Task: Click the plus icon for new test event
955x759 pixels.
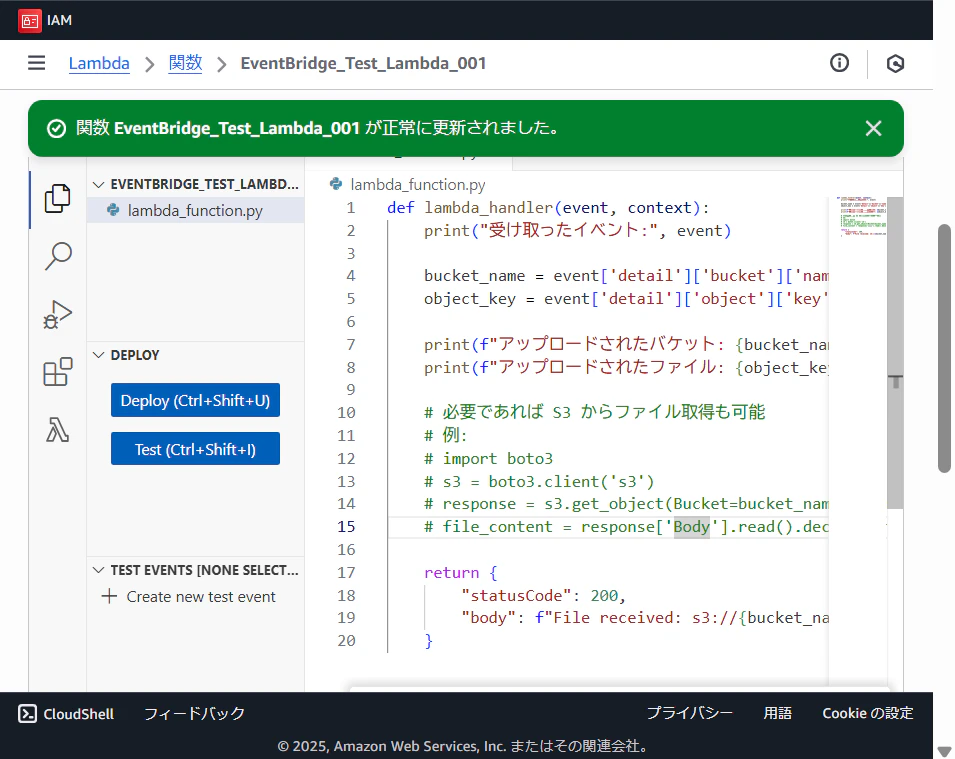Action: point(109,596)
